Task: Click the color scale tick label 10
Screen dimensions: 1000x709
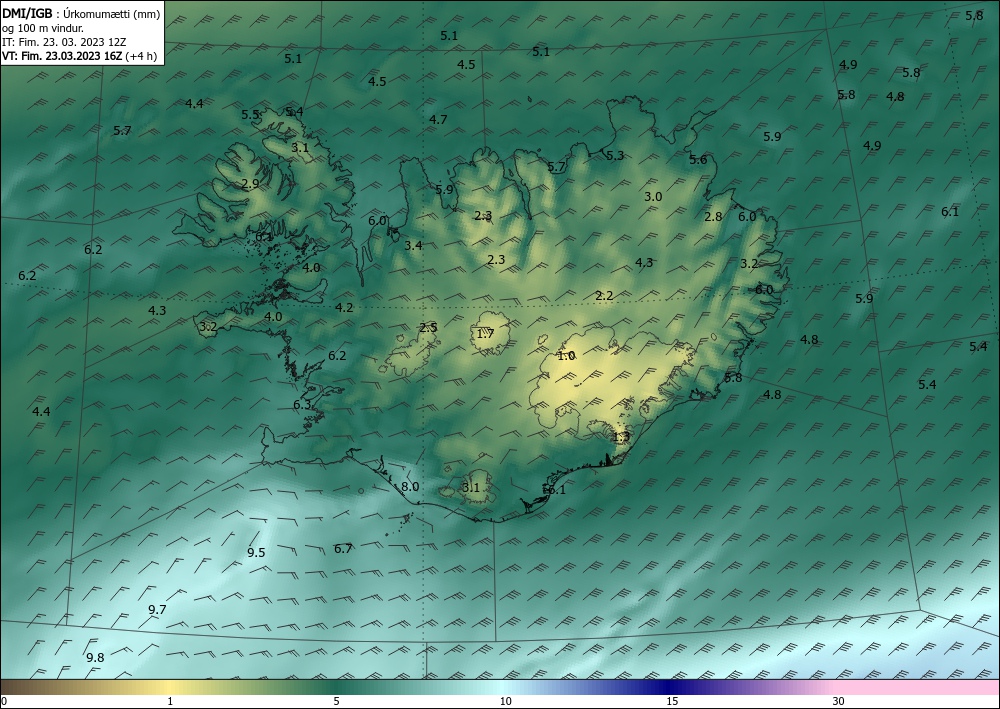Action: click(x=505, y=702)
